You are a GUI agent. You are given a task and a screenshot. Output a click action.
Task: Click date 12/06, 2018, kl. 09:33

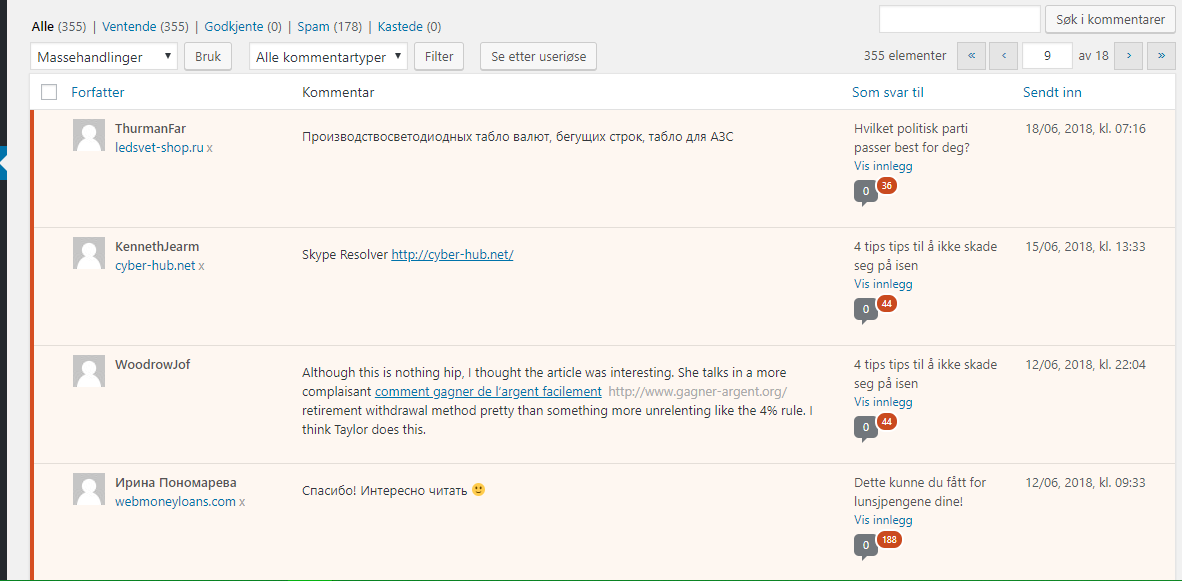click(1086, 482)
